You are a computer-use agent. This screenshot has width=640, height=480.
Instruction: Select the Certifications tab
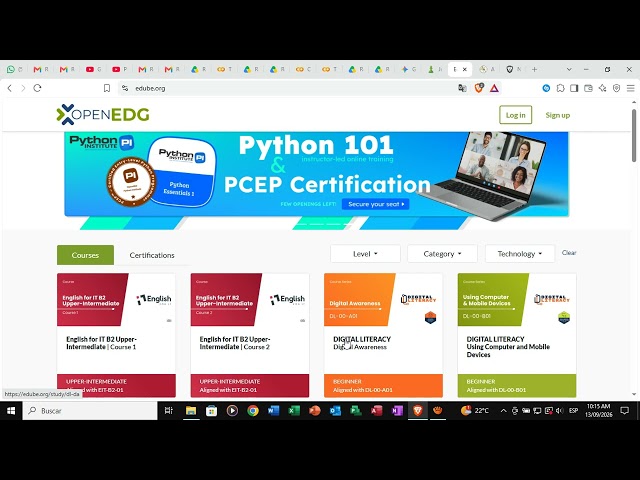152,255
